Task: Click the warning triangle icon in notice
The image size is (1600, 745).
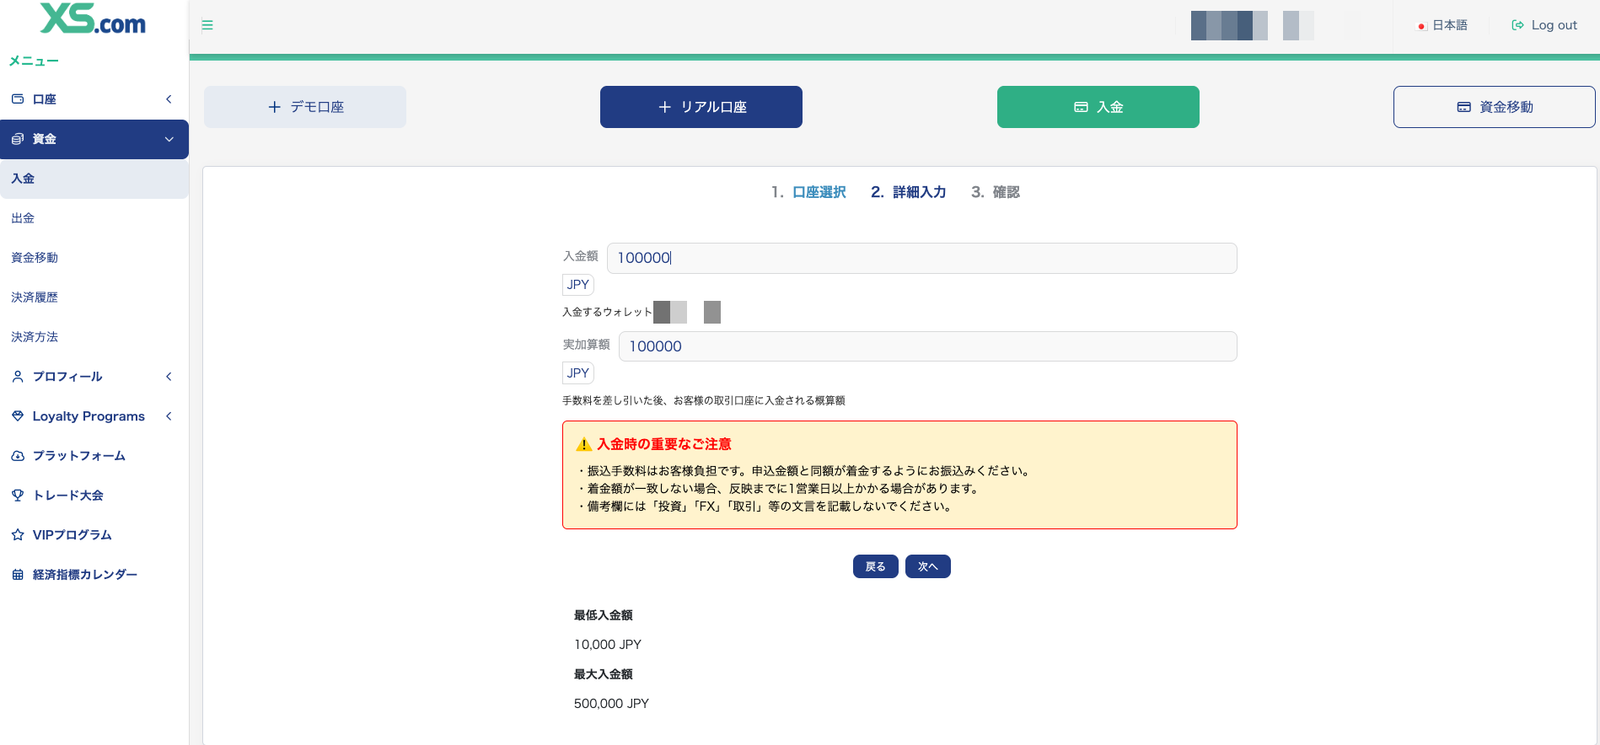Action: (584, 444)
